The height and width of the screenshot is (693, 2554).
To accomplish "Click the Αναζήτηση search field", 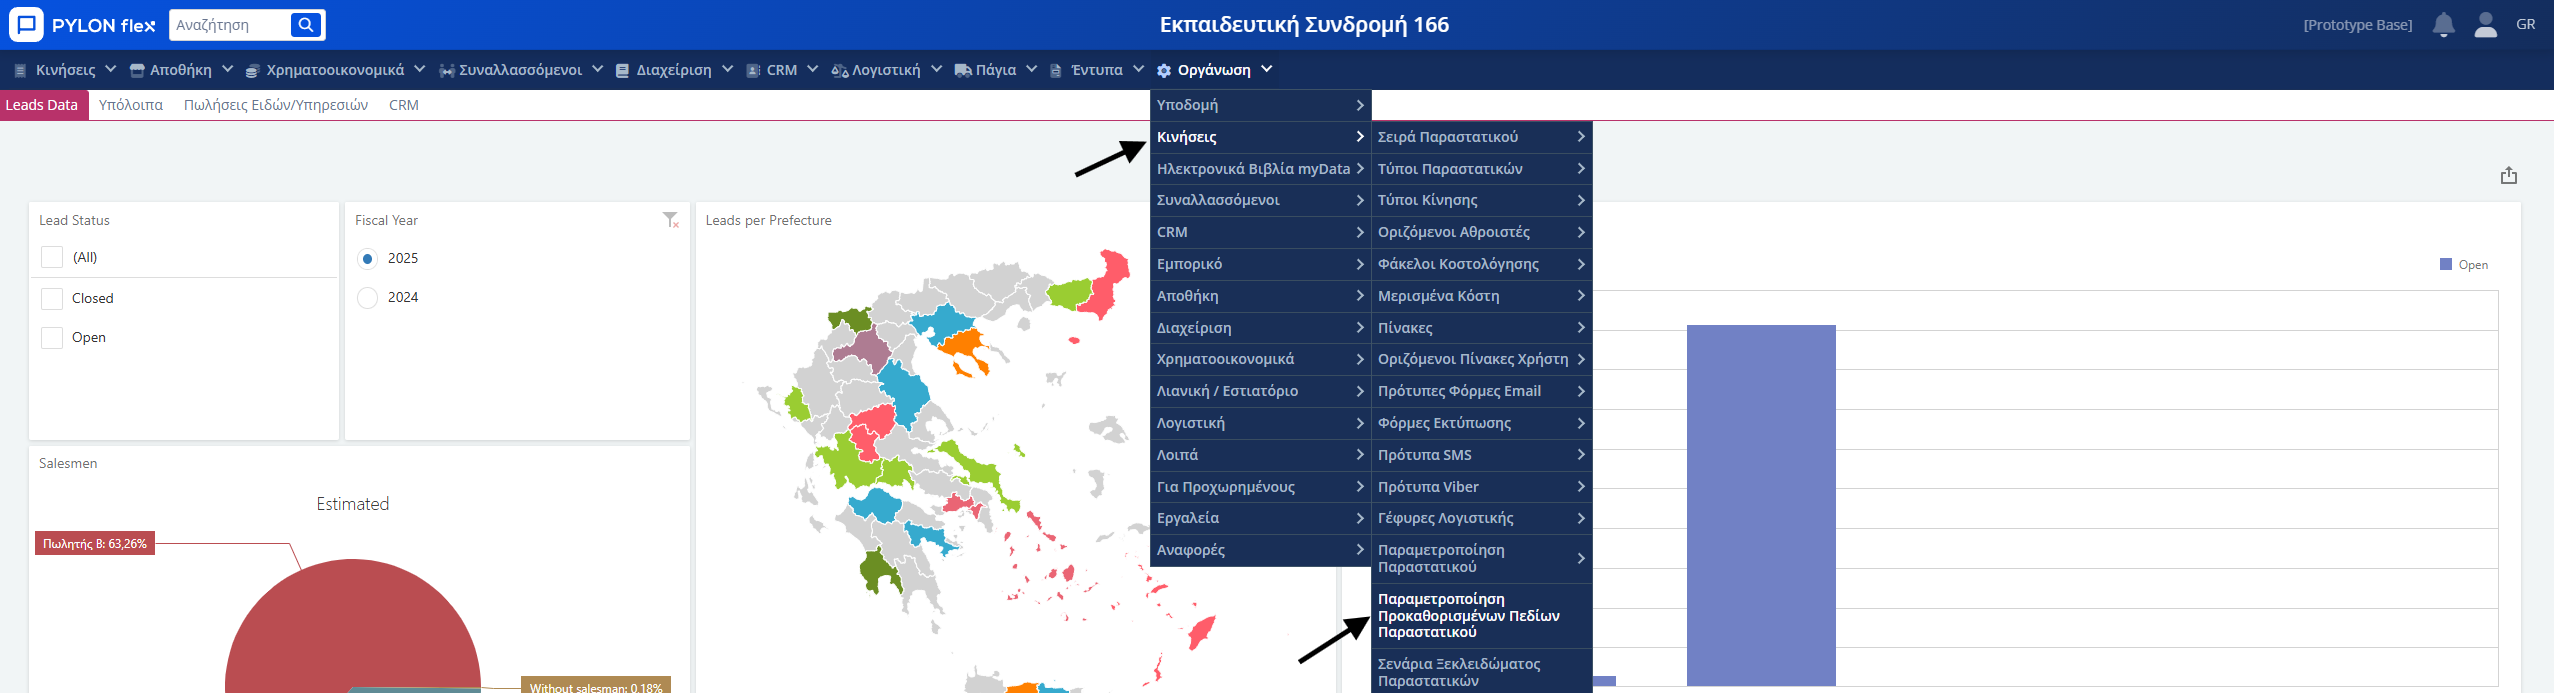I will click(230, 25).
